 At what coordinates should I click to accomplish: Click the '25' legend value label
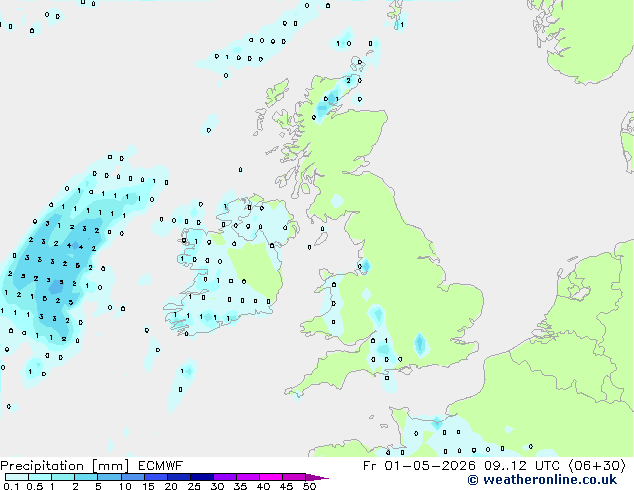tap(194, 486)
